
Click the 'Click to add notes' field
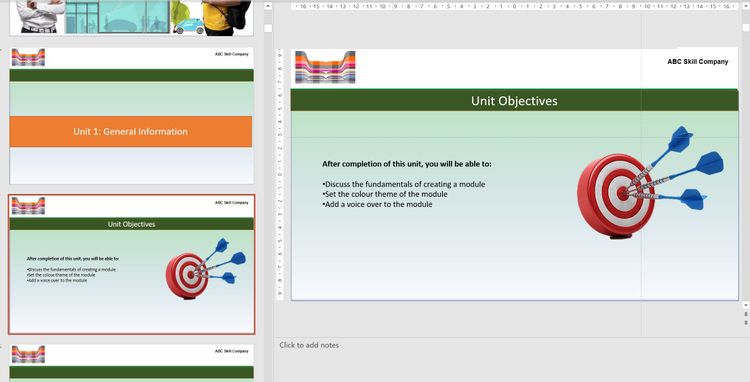click(309, 345)
